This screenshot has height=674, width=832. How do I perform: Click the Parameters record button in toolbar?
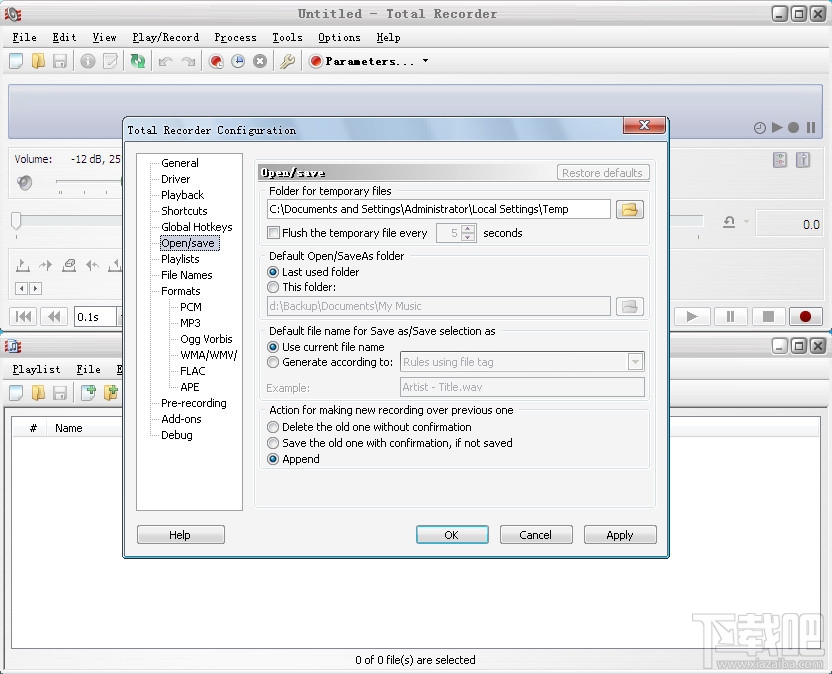[362, 62]
